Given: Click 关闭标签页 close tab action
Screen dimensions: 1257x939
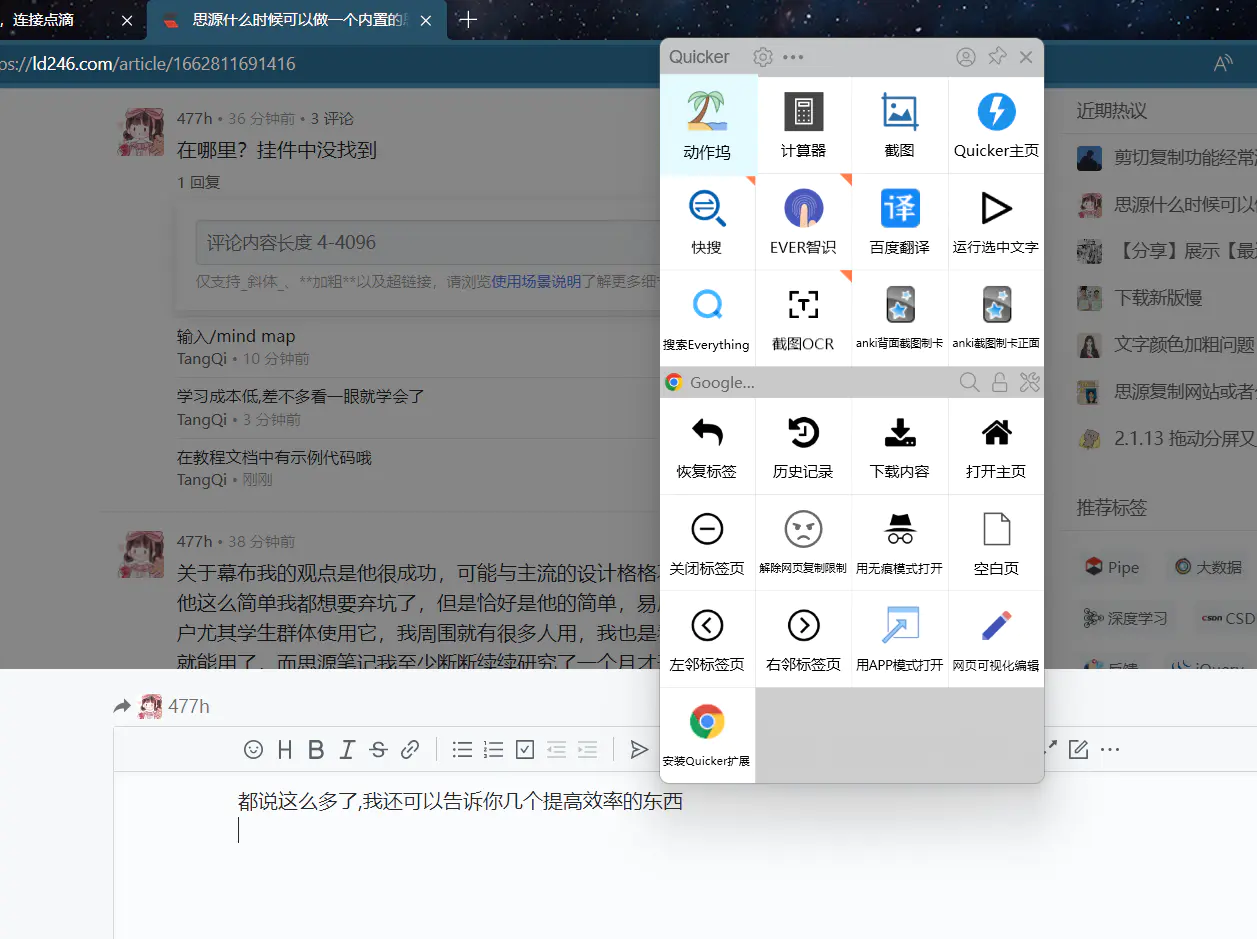Looking at the screenshot, I should point(708,543).
